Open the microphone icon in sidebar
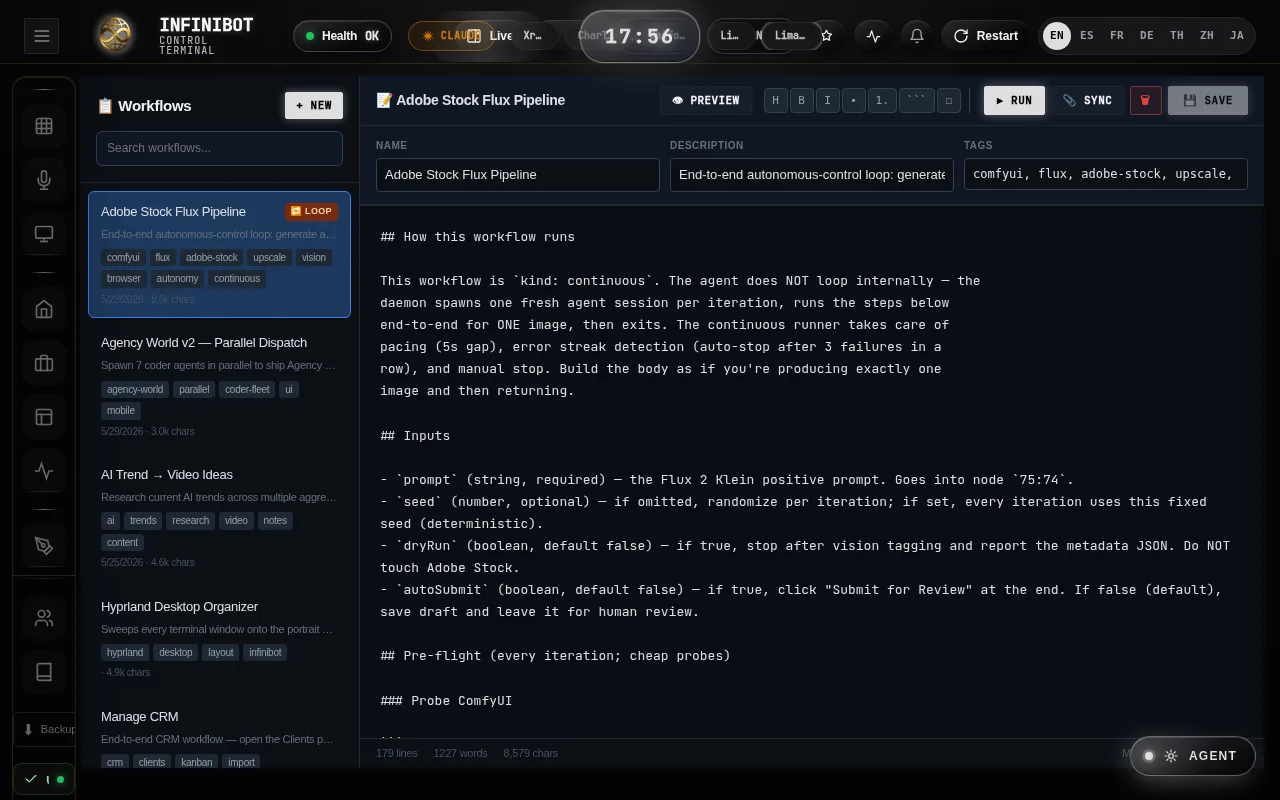 tap(44, 180)
